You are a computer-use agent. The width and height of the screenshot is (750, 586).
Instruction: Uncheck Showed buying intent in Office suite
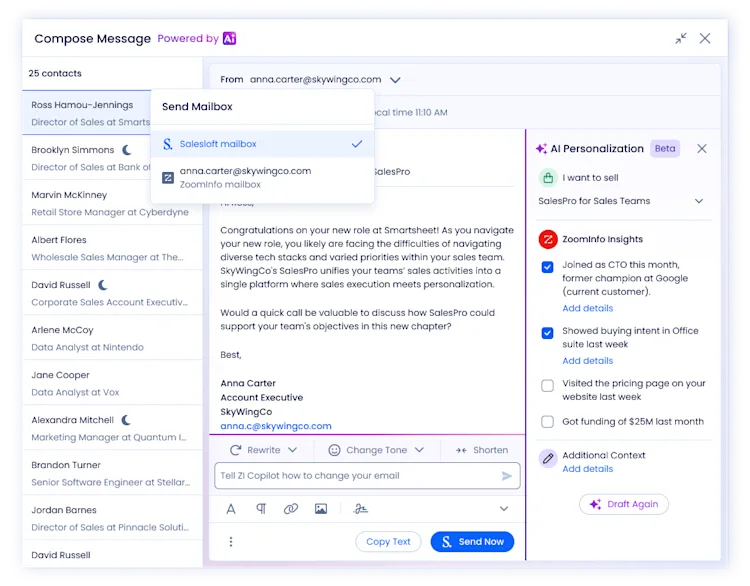548,332
